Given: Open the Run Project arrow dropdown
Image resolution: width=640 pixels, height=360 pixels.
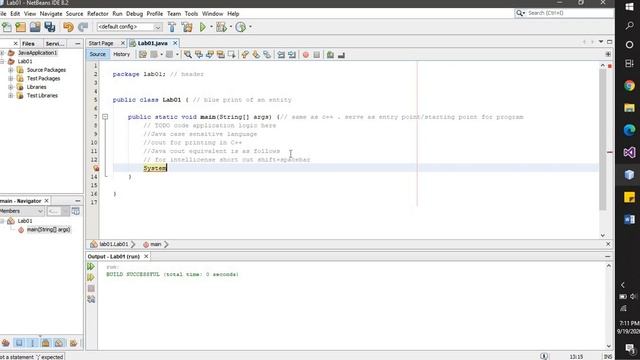Looking at the screenshot, I should [211, 27].
